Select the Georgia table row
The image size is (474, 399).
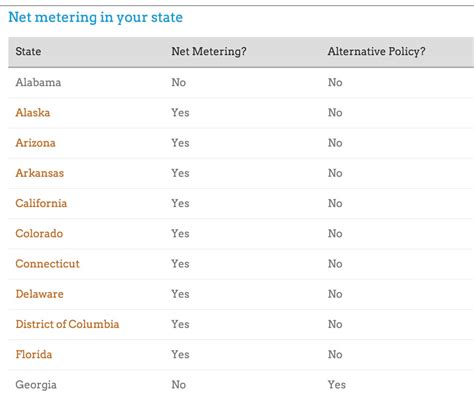click(x=241, y=385)
